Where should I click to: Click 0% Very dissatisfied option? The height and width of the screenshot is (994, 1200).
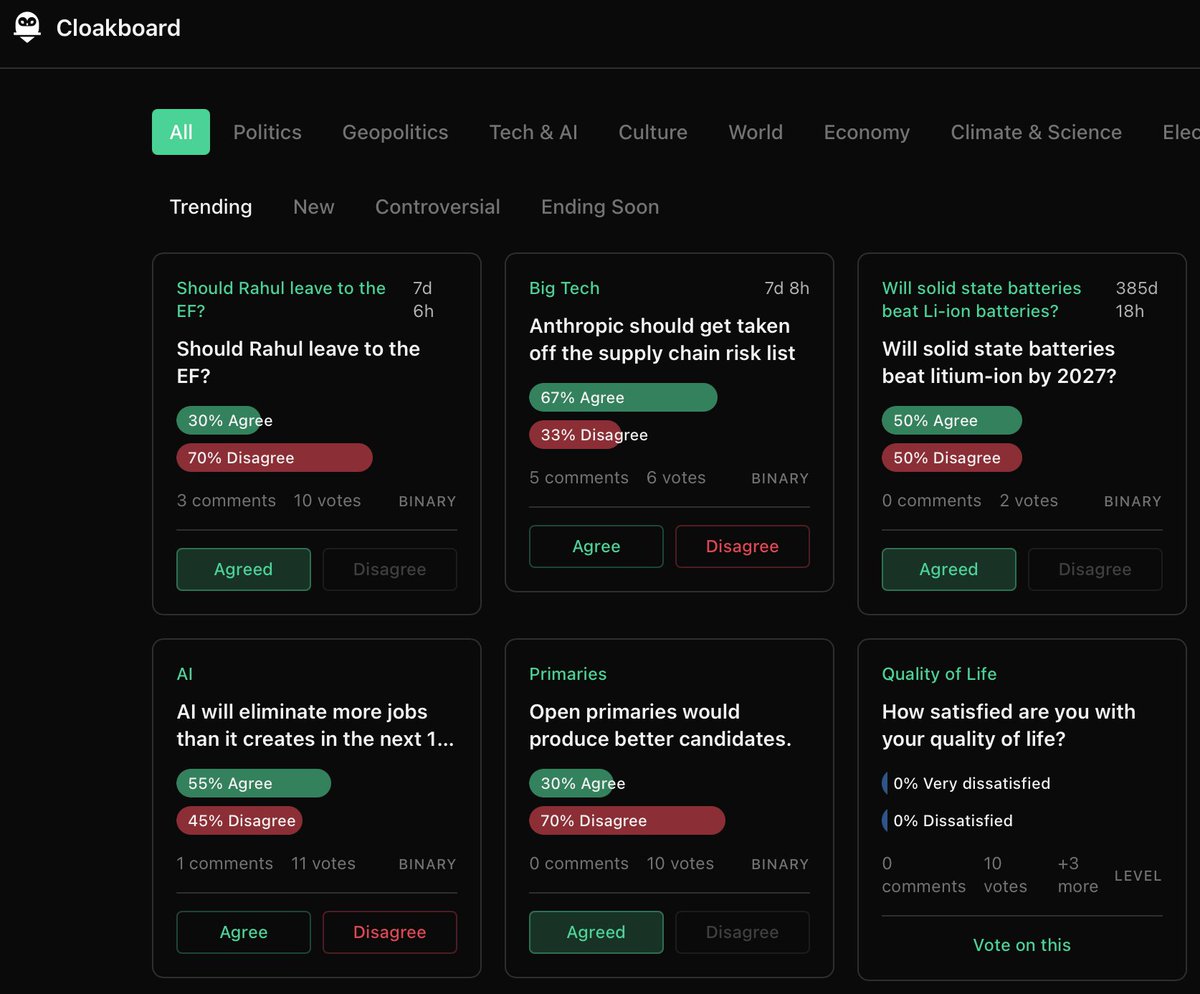pos(966,783)
